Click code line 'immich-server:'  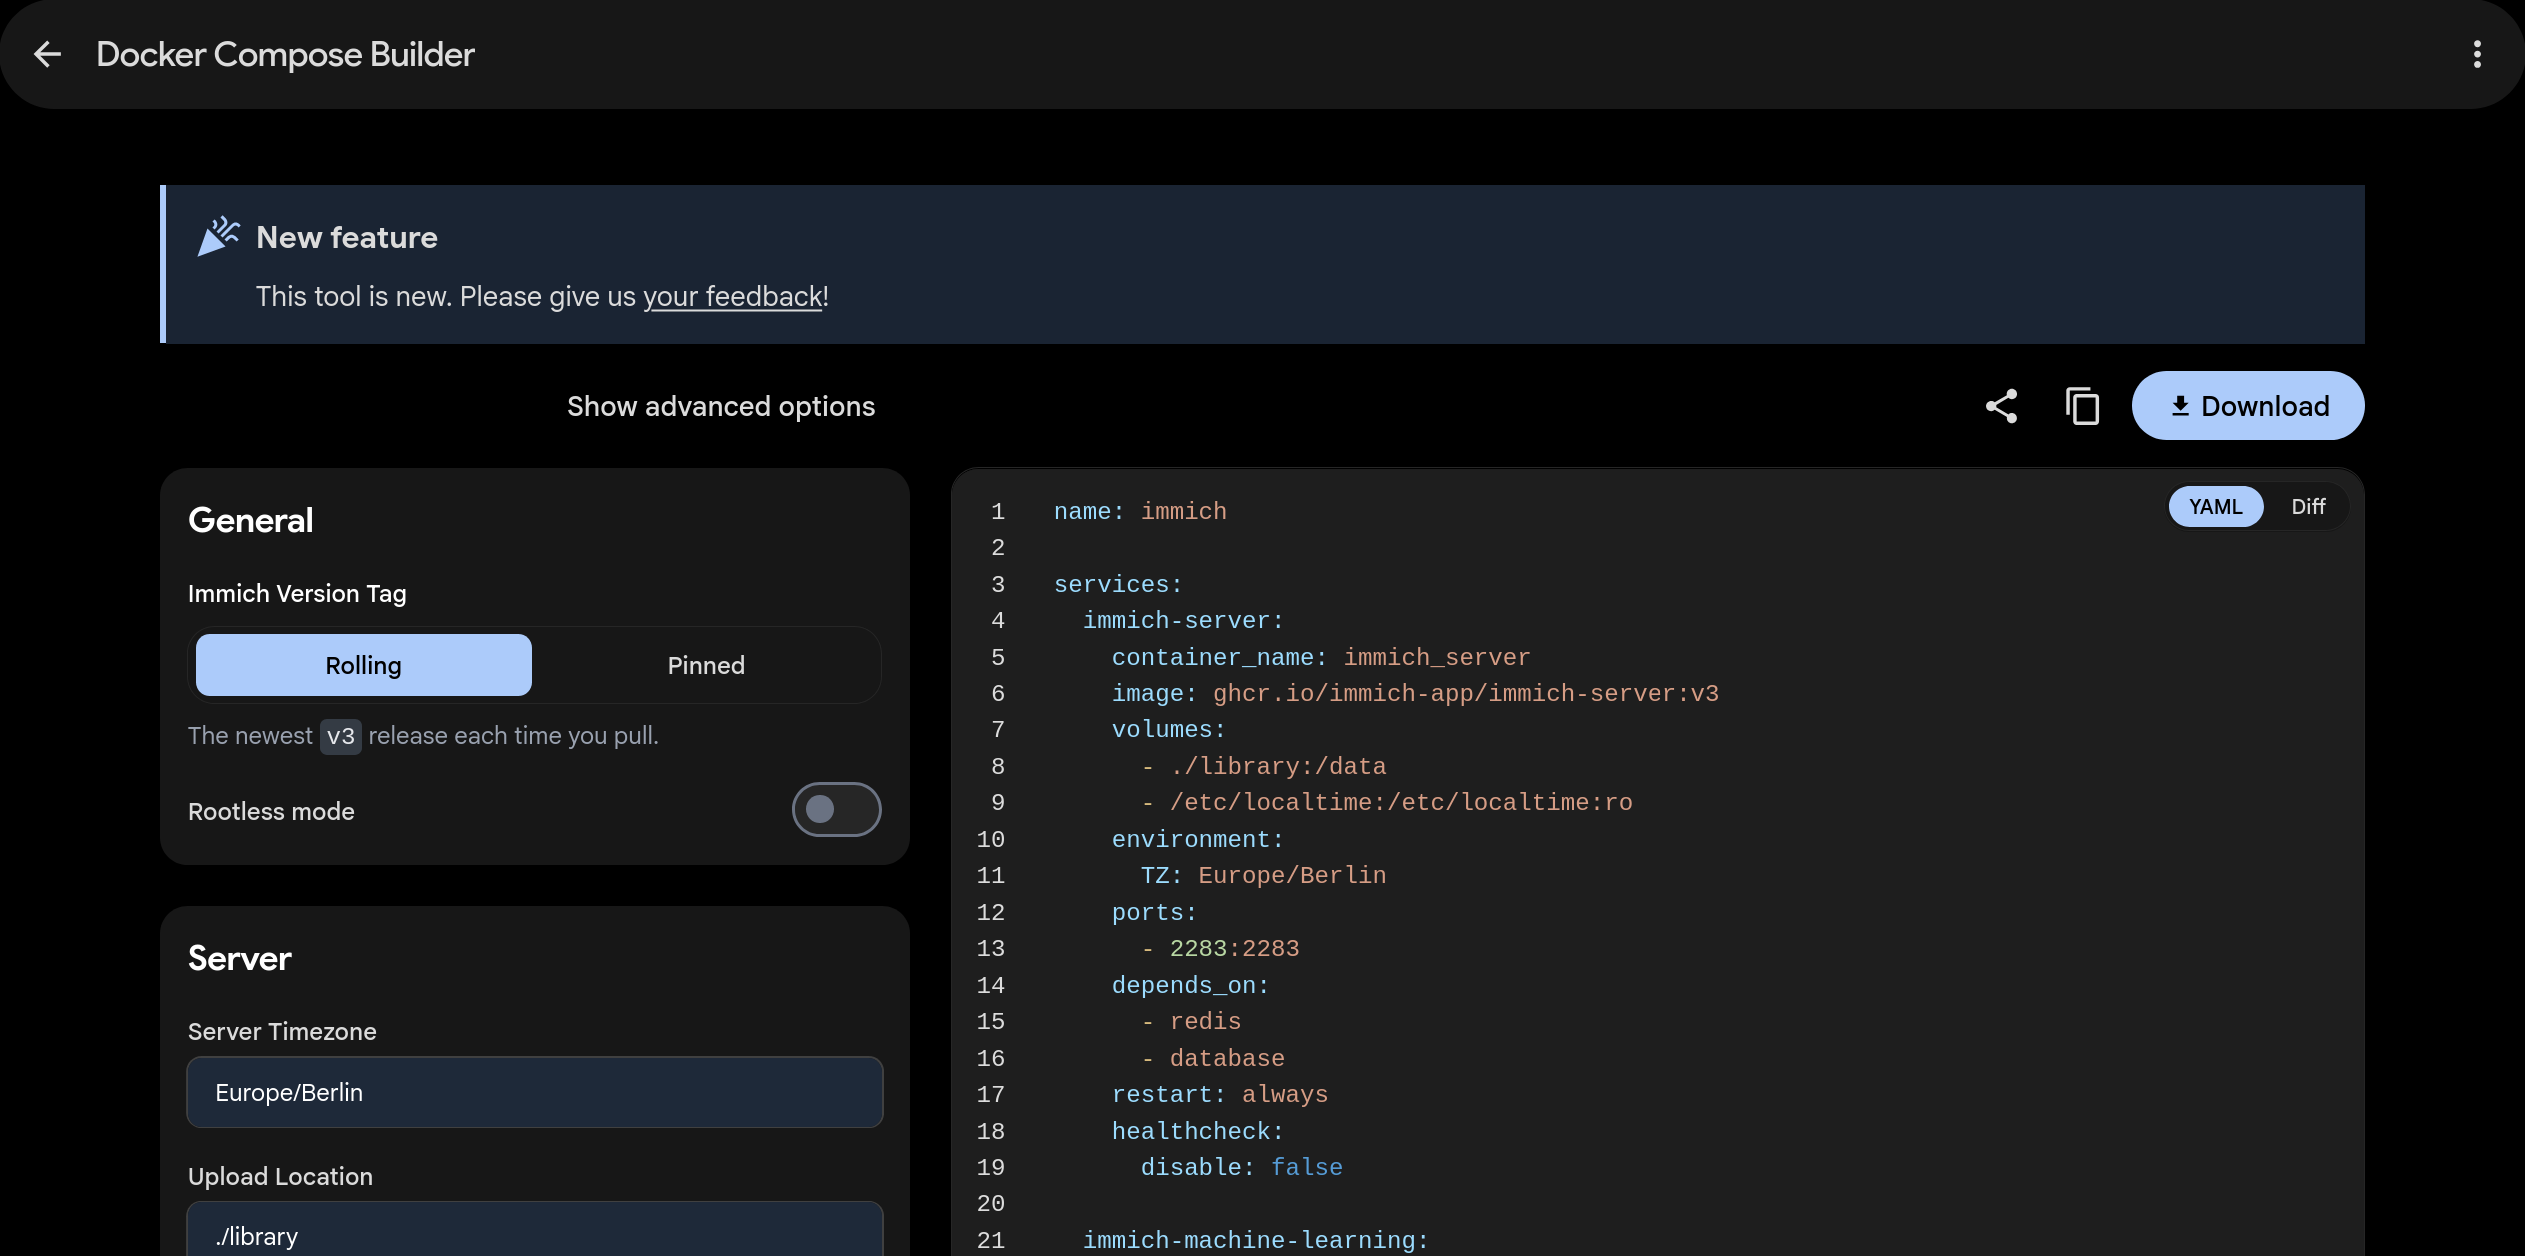1183,620
